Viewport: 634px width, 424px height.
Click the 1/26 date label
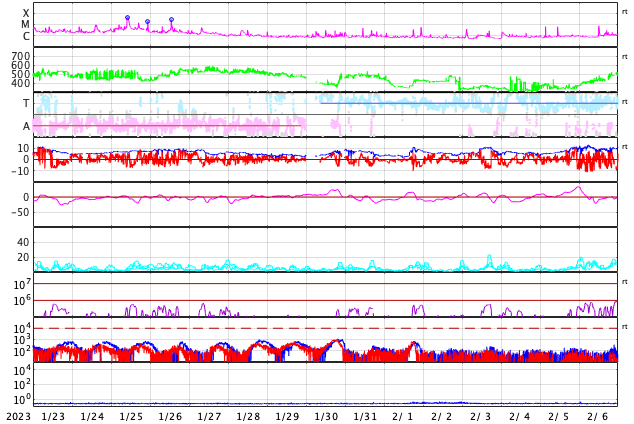coord(170,416)
